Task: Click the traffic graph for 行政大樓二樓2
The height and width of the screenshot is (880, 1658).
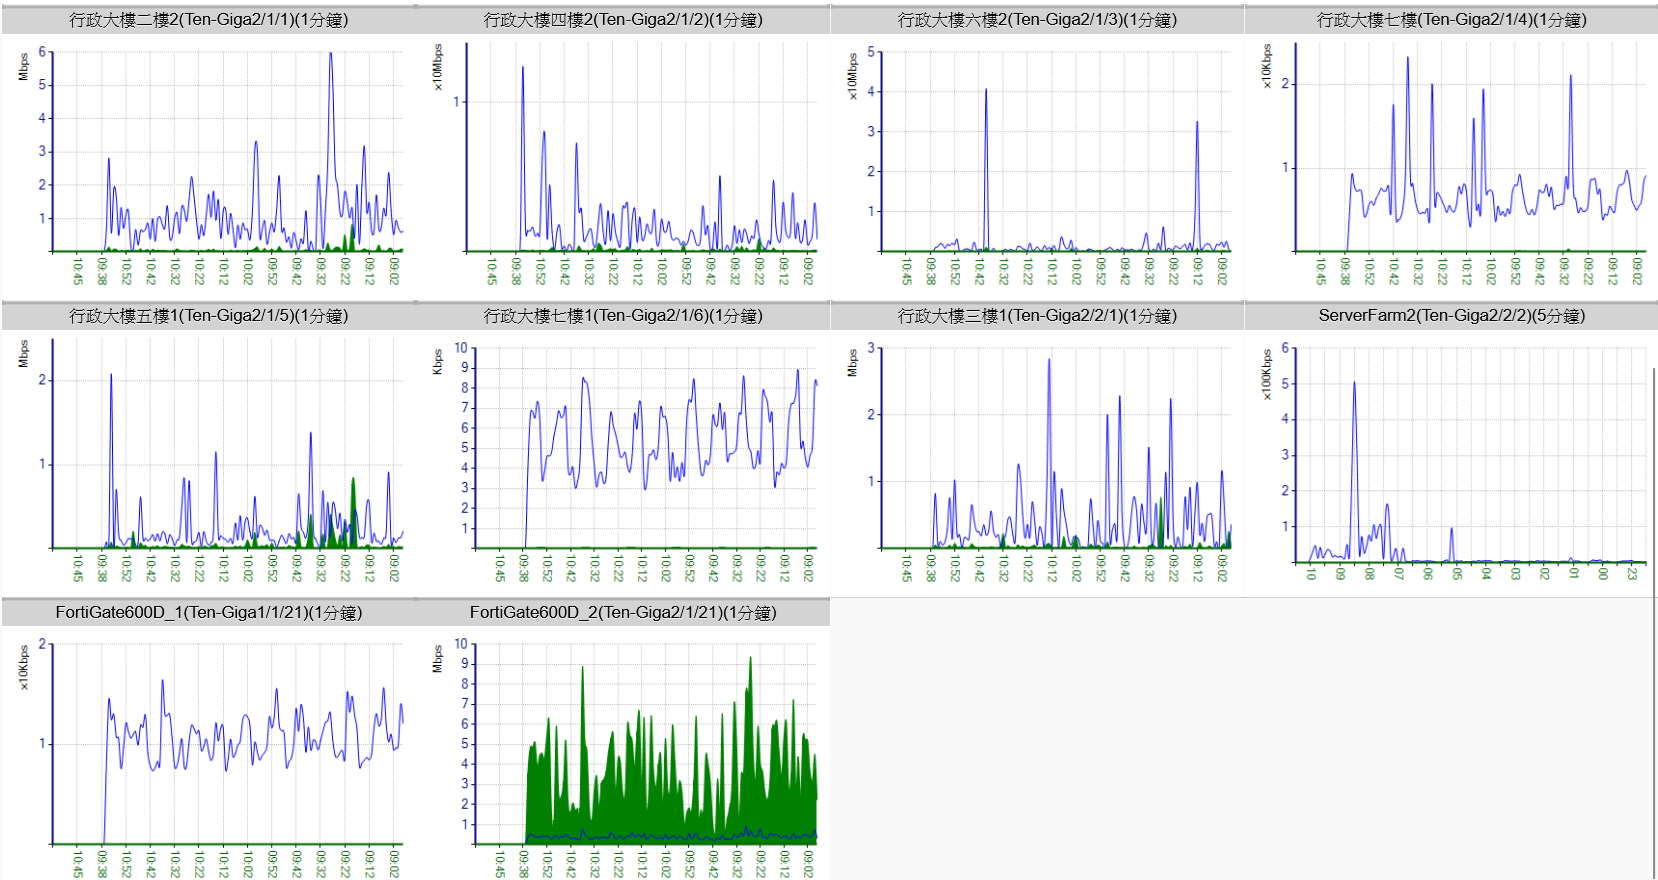Action: tap(228, 150)
